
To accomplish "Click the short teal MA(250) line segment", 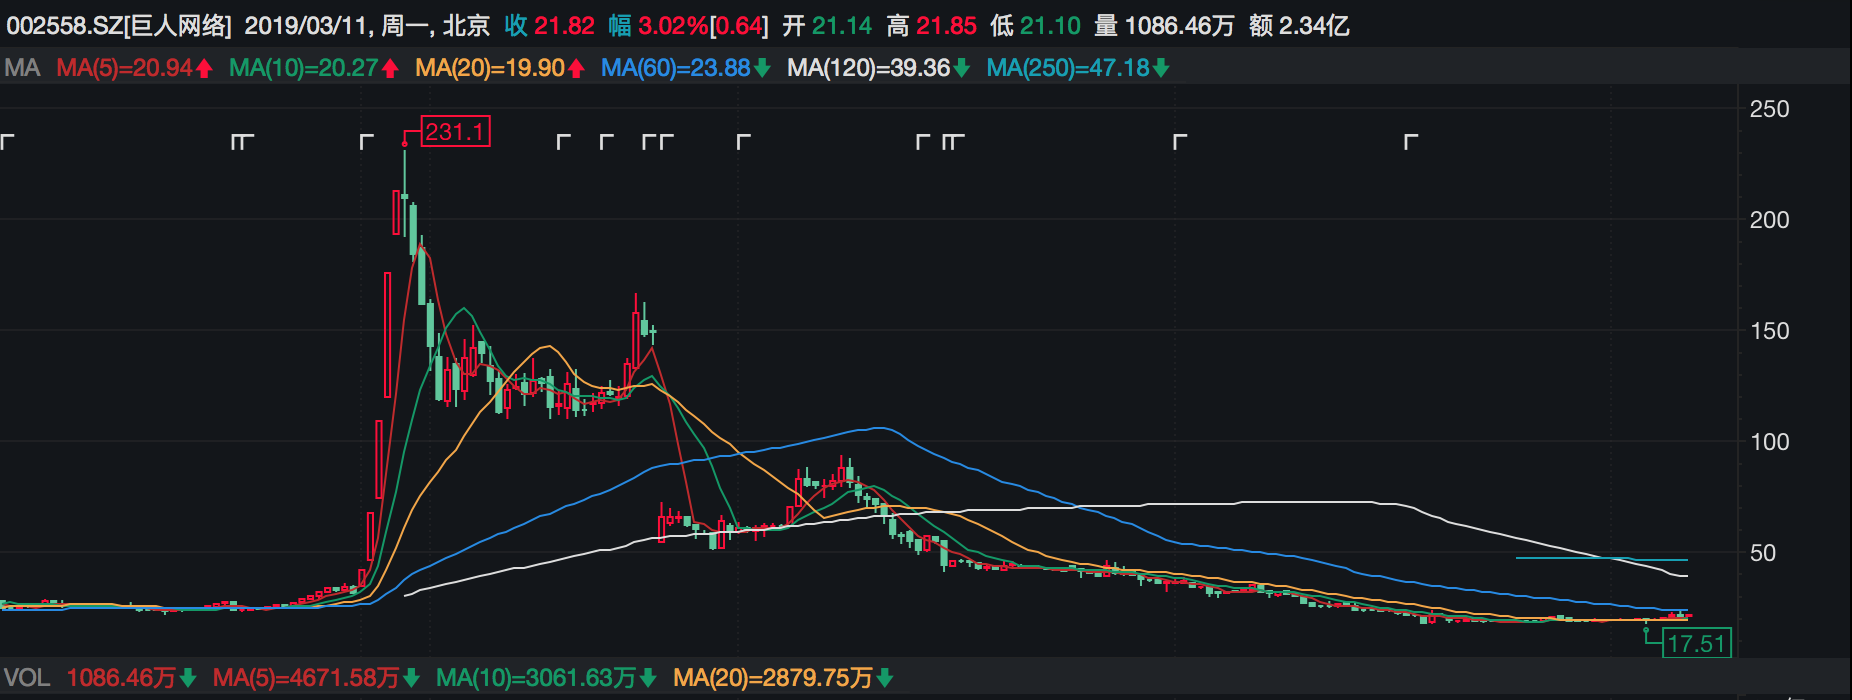I will point(1600,559).
